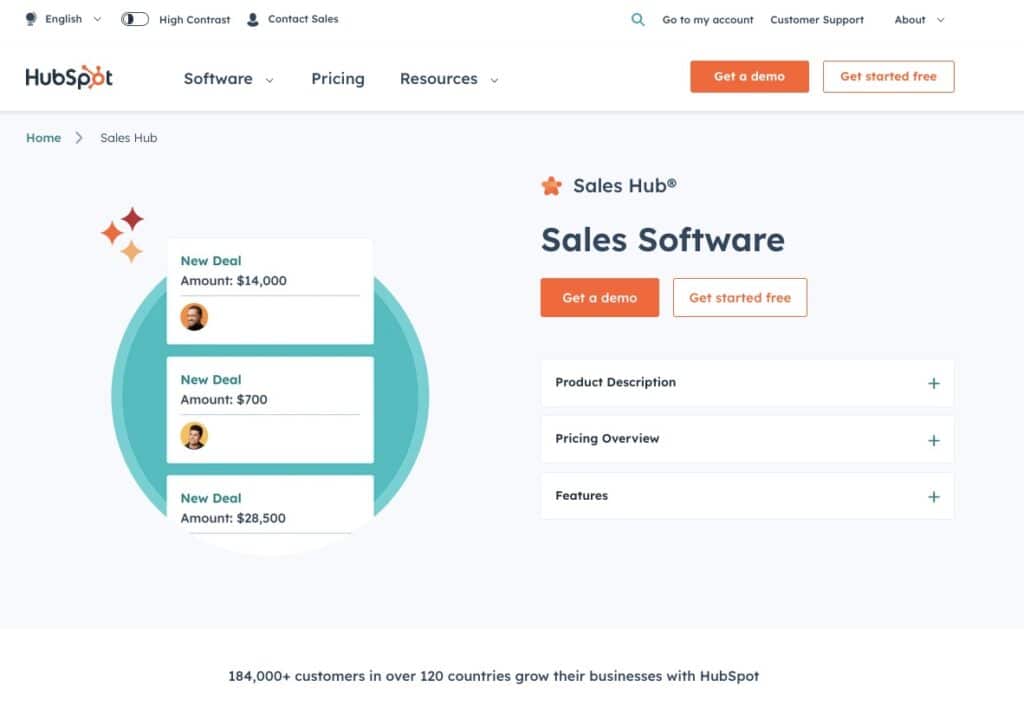Viewport: 1024px width, 706px height.
Task: Click the Sales Hub® product label
Action: [625, 186]
